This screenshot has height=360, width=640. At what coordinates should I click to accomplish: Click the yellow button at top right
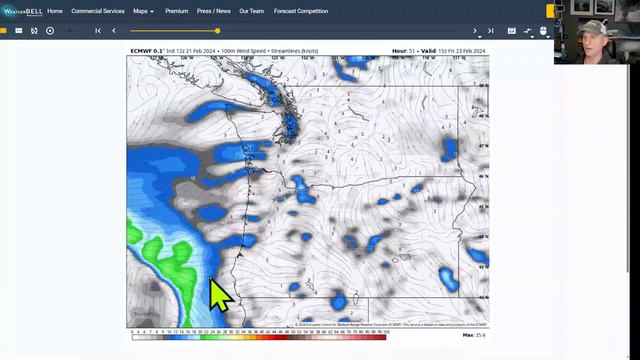point(550,11)
